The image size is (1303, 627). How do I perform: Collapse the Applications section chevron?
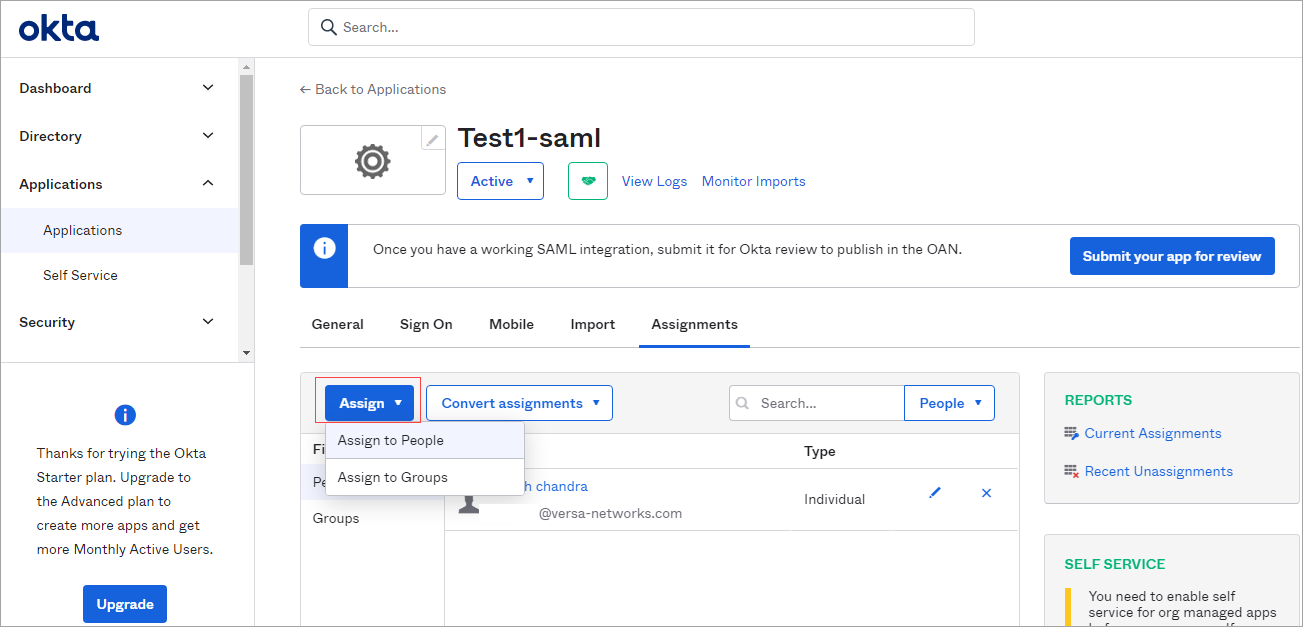coord(207,183)
